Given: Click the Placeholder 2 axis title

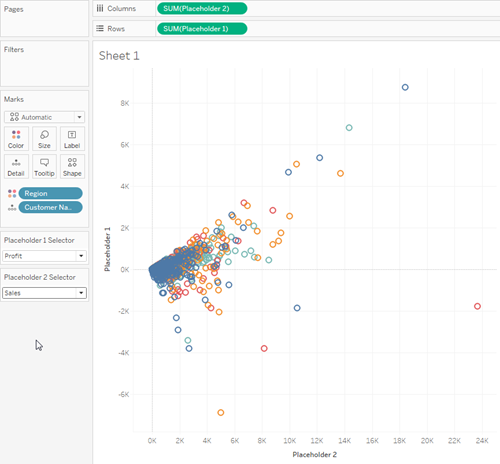Looking at the screenshot, I should pos(314,454).
